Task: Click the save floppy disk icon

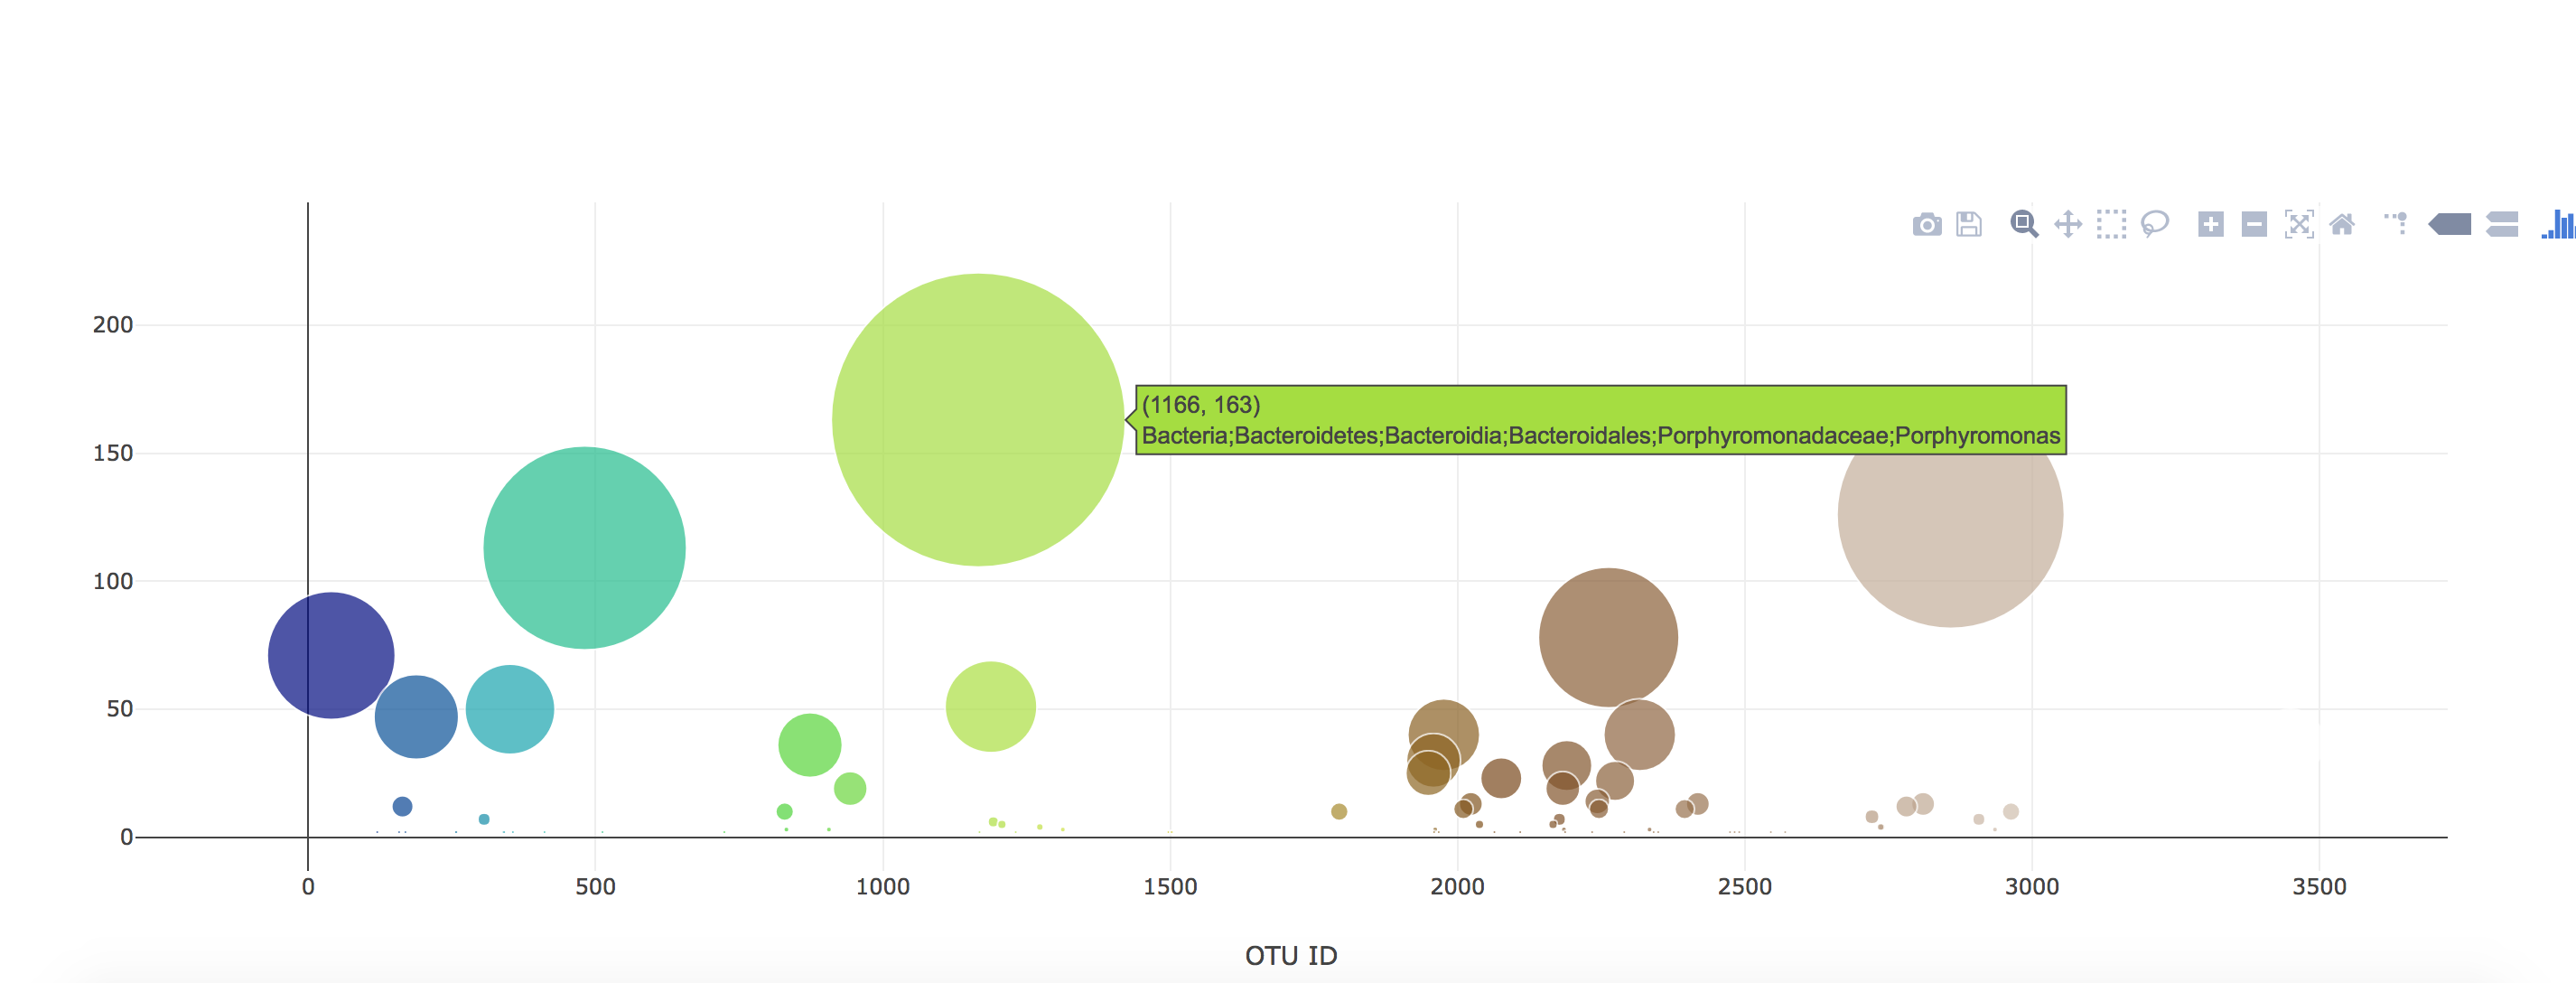Action: [x=1969, y=224]
